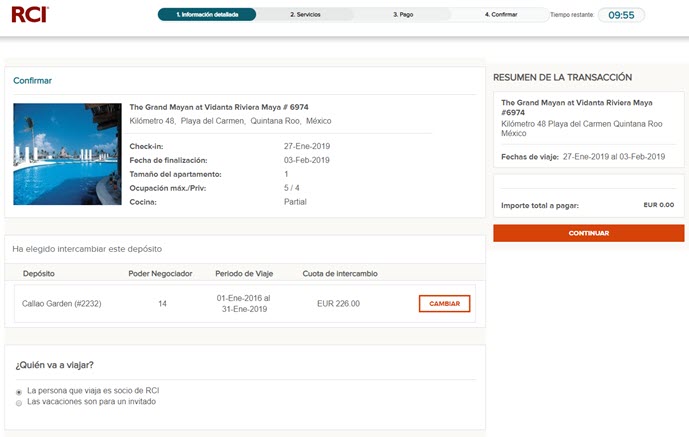Click the address Kilómetro 48, Playa del Carmen
The width and height of the screenshot is (689, 437).
230,121
